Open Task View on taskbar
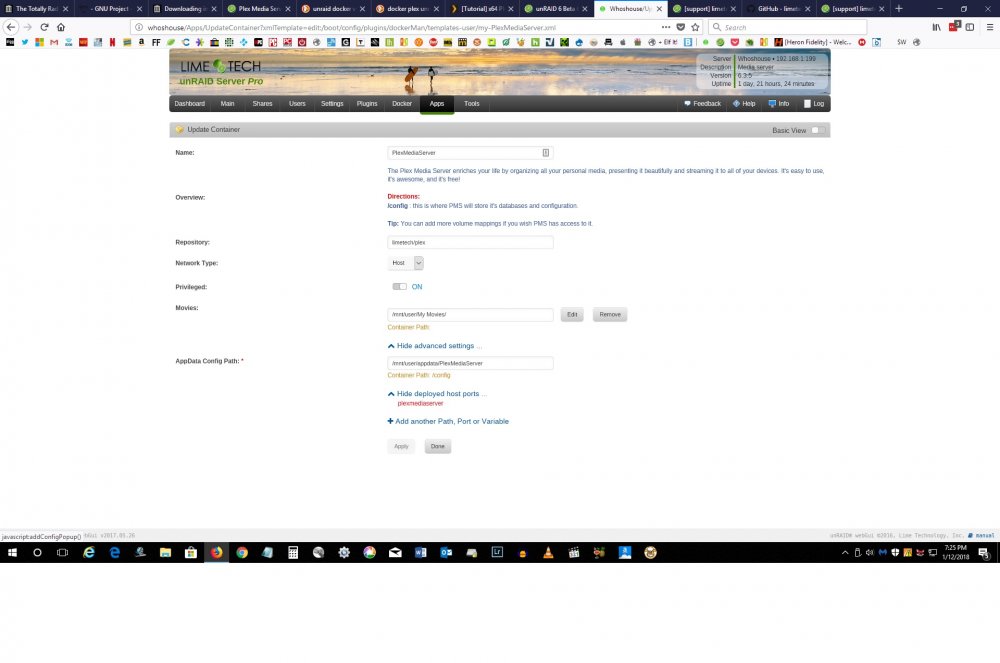Image resolution: width=1000 pixels, height=663 pixels. click(x=62, y=553)
